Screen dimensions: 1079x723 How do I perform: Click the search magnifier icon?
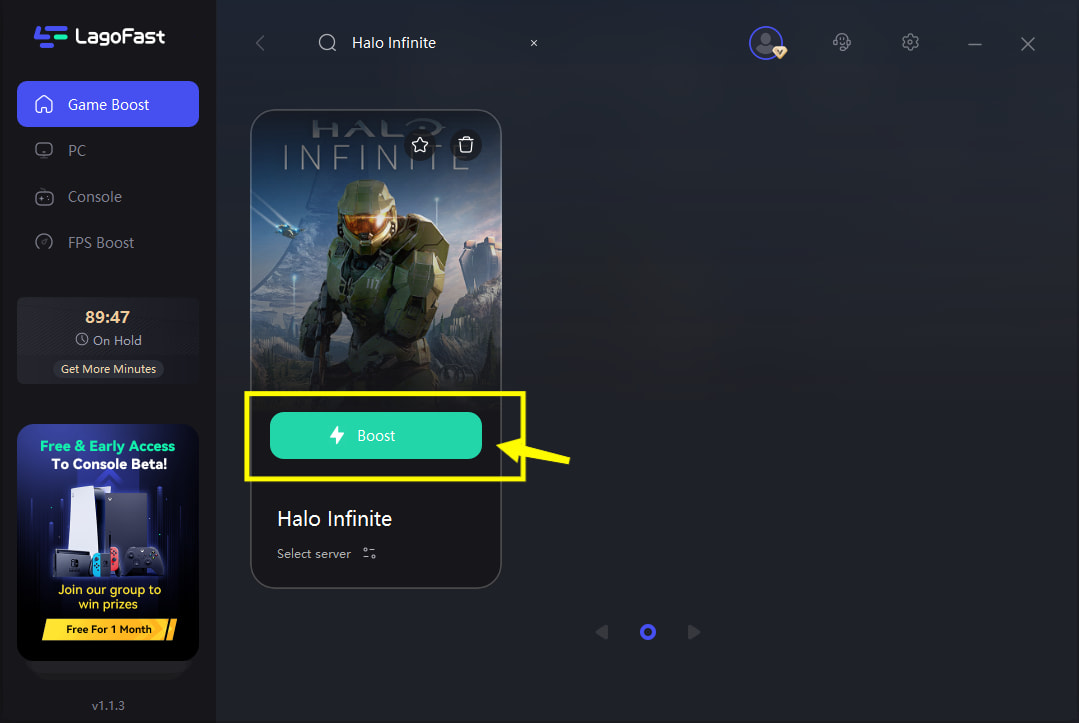(x=328, y=43)
